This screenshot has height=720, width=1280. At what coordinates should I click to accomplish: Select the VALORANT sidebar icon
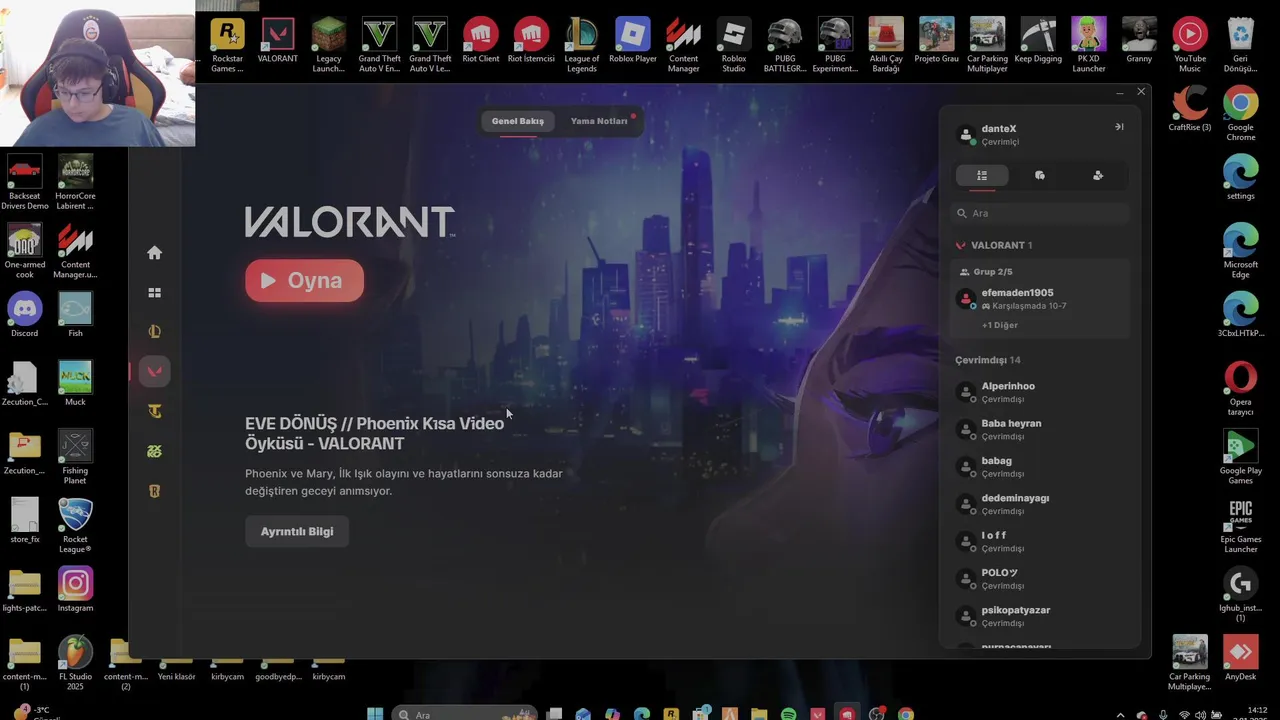pos(154,372)
